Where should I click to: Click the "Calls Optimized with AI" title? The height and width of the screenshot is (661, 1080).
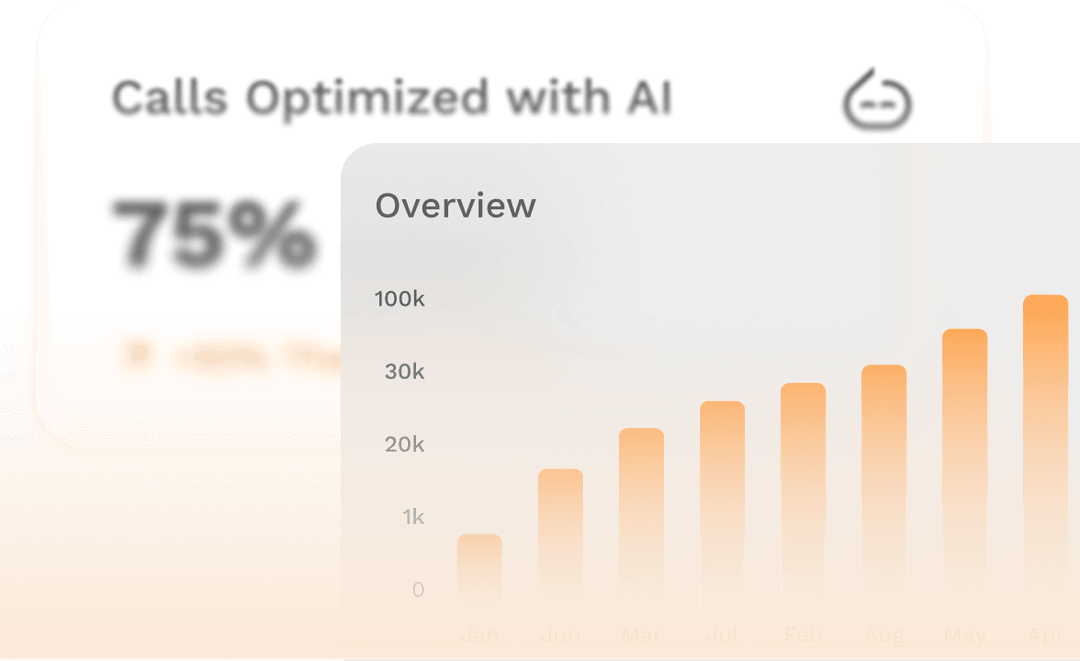point(391,98)
